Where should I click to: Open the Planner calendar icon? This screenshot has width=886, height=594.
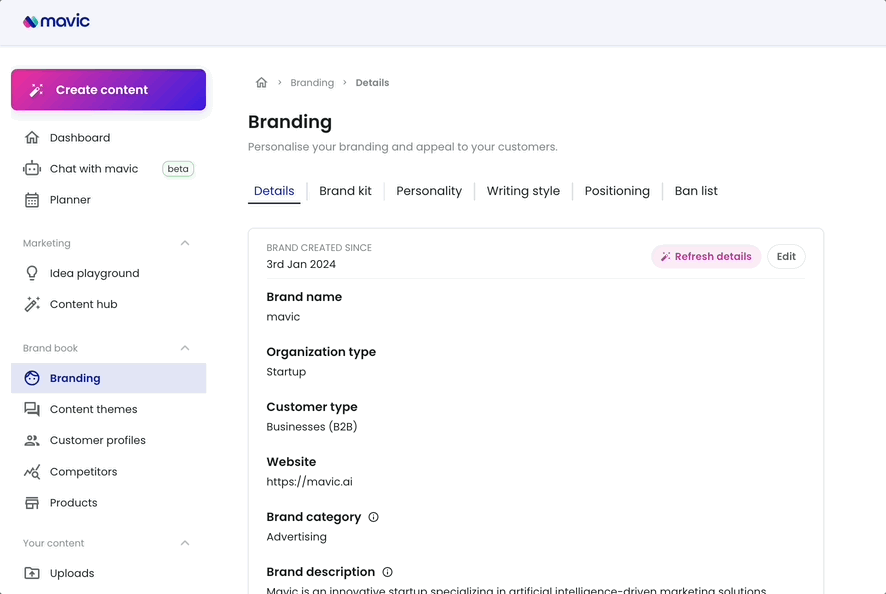point(32,200)
